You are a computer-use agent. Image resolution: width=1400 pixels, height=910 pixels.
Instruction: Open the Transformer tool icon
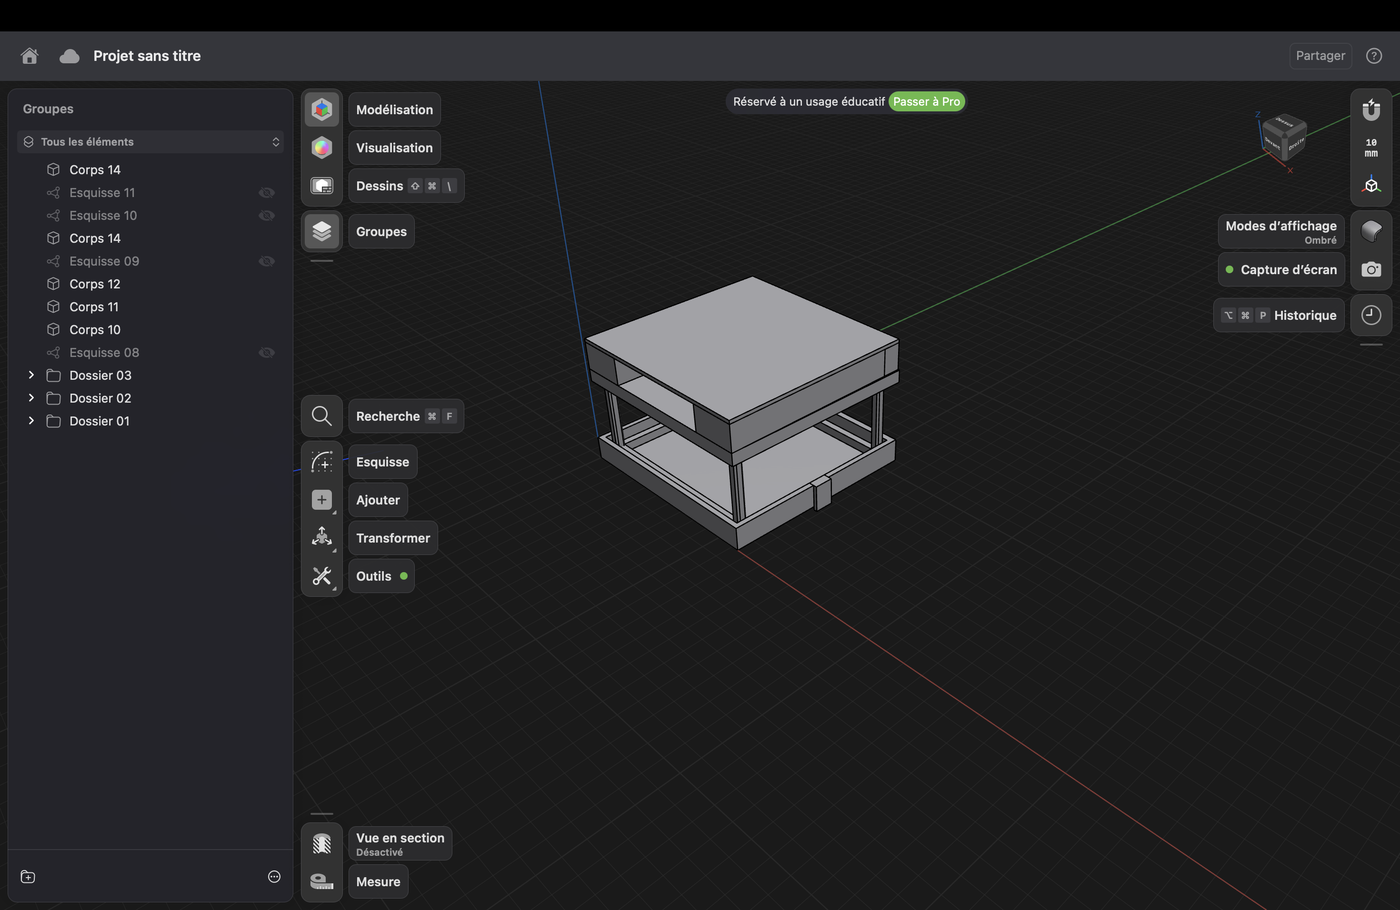322,538
